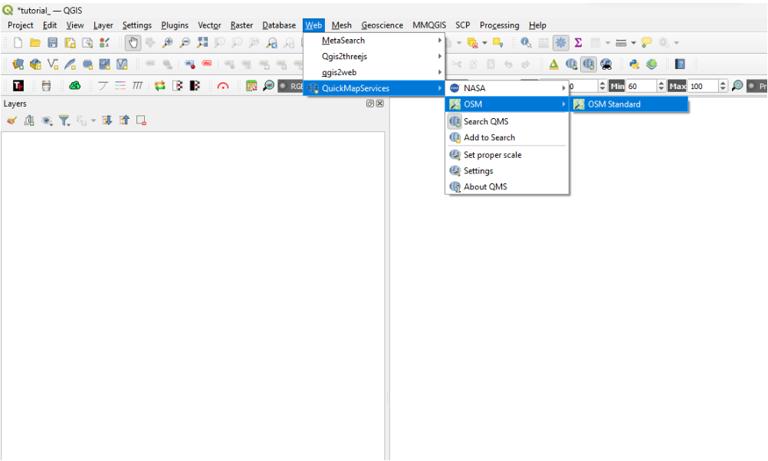Open the Processing menu

499,25
